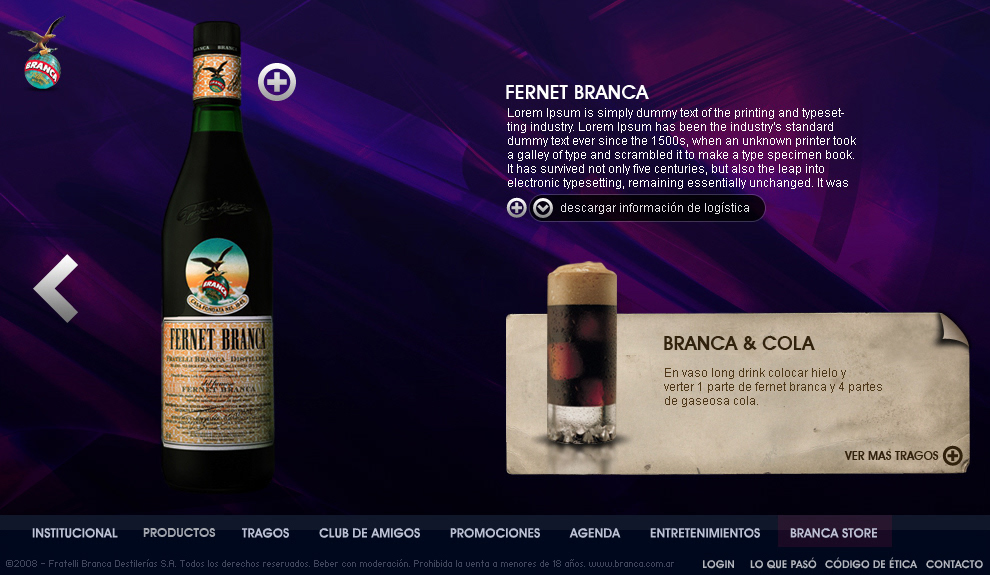This screenshot has height=575, width=990.
Task: Open the AGENDA menu item
Action: point(595,533)
